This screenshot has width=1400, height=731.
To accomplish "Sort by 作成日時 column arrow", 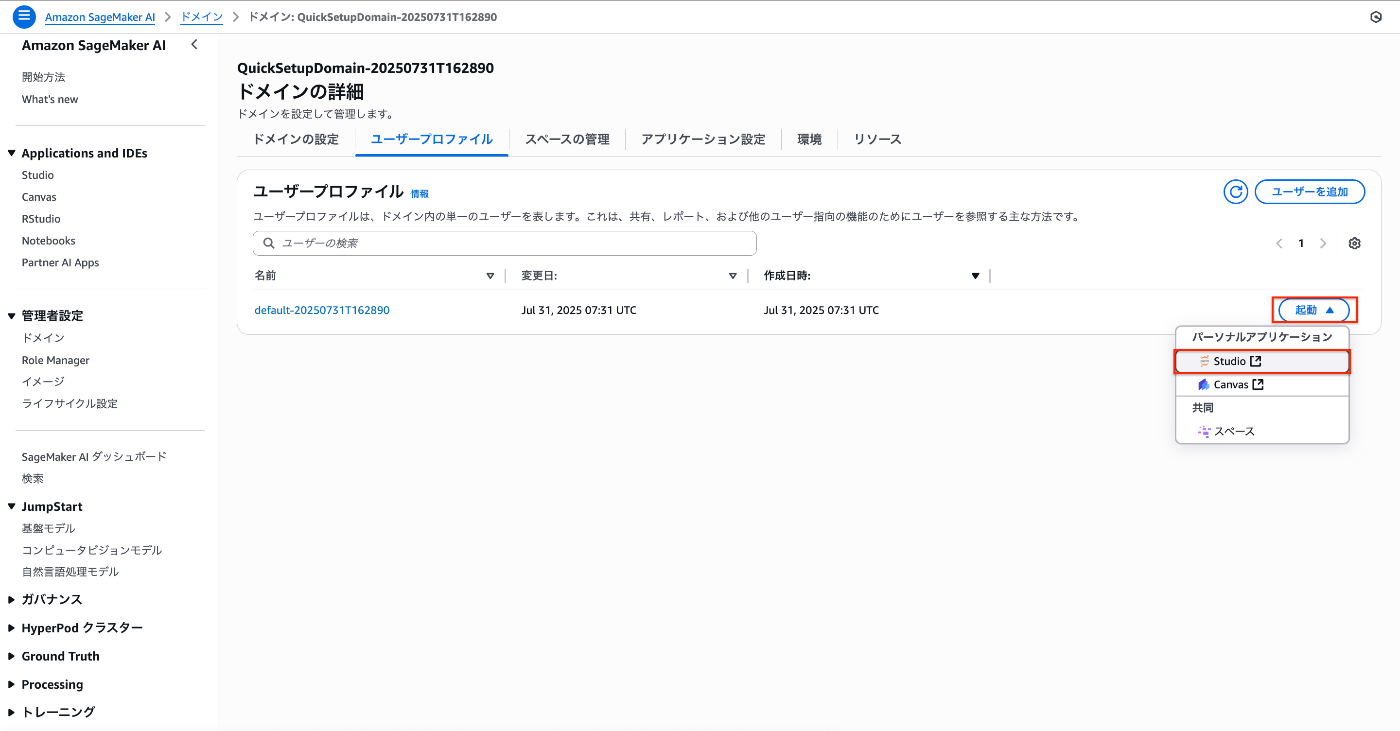I will click(975, 276).
